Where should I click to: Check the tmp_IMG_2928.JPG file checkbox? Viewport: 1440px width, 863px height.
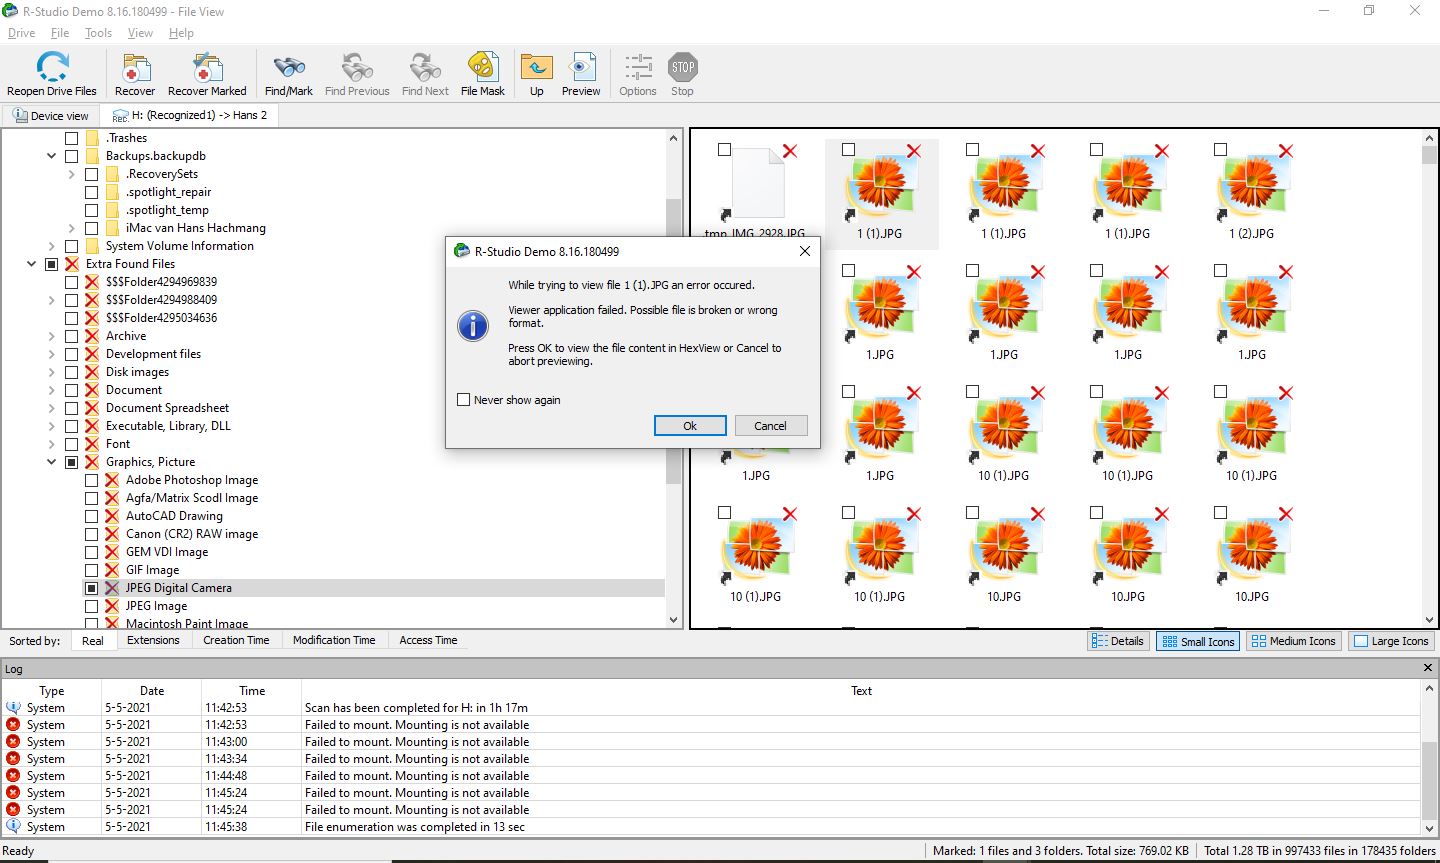725,150
